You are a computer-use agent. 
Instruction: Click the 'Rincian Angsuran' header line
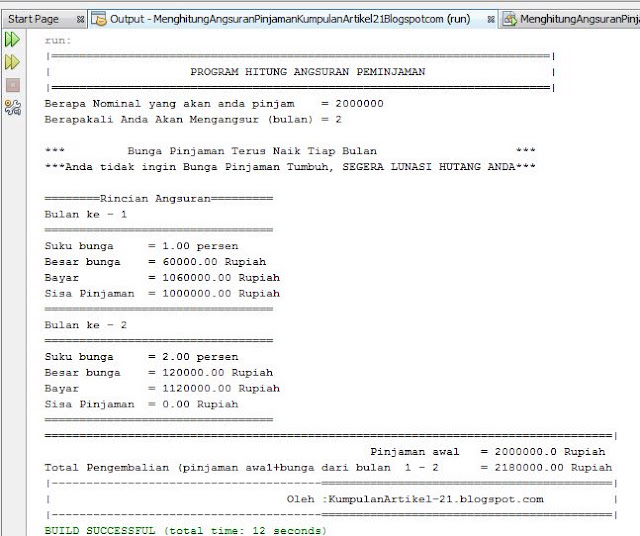(x=159, y=199)
